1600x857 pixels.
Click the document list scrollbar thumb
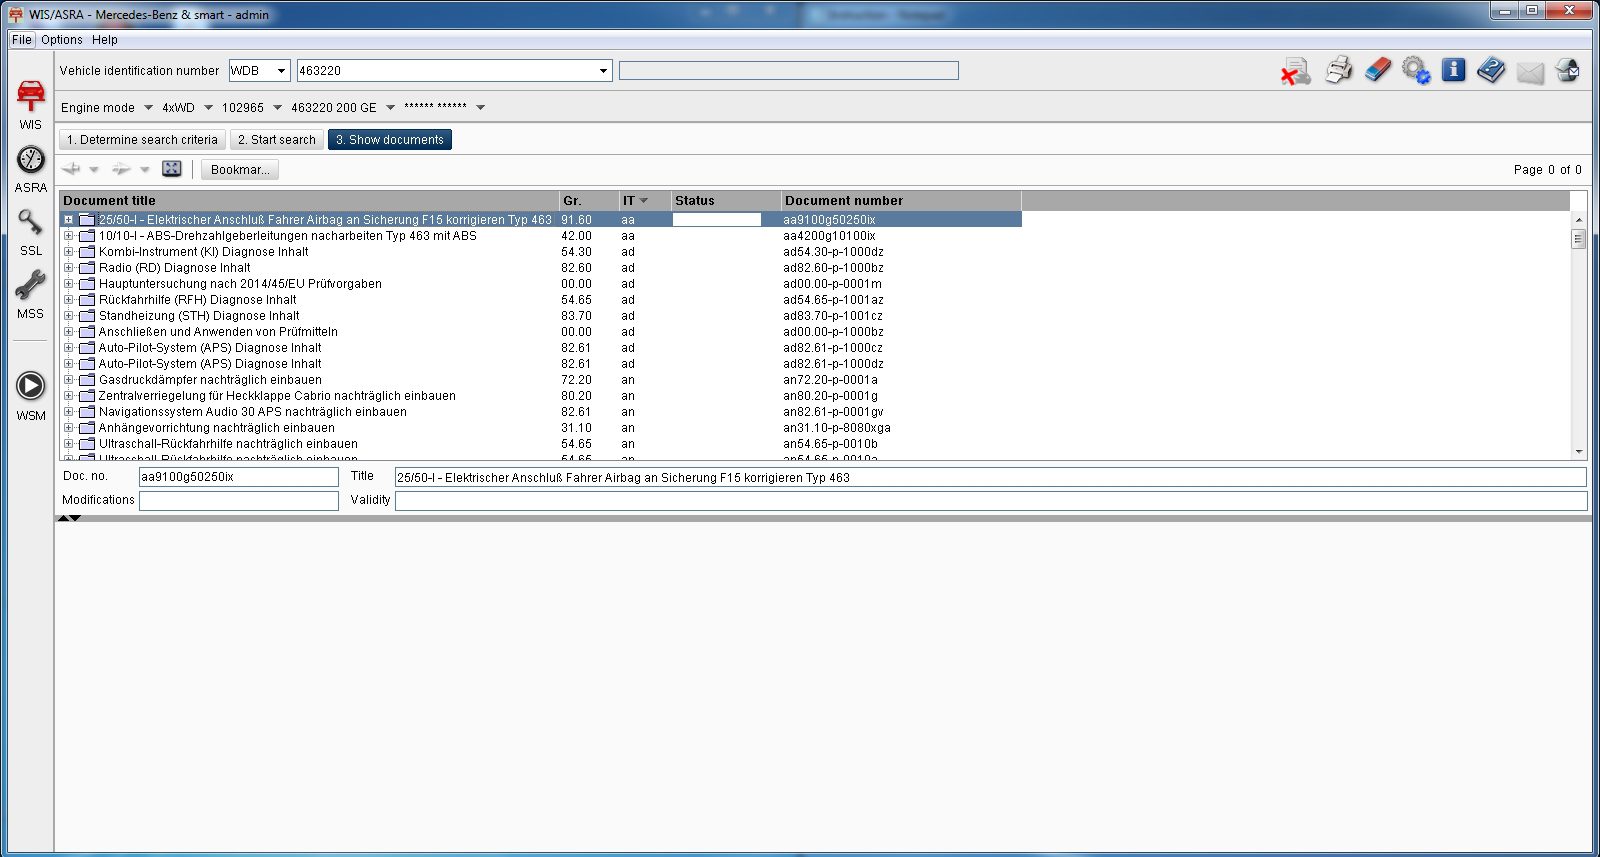click(x=1579, y=239)
